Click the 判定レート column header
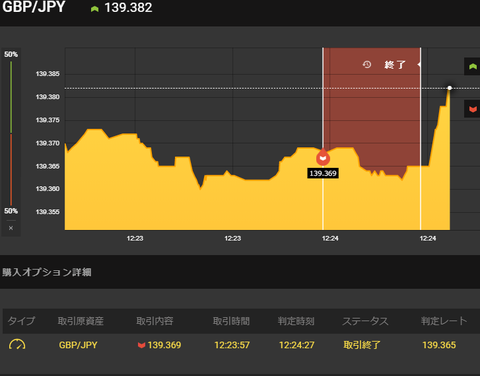 pyautogui.click(x=444, y=321)
